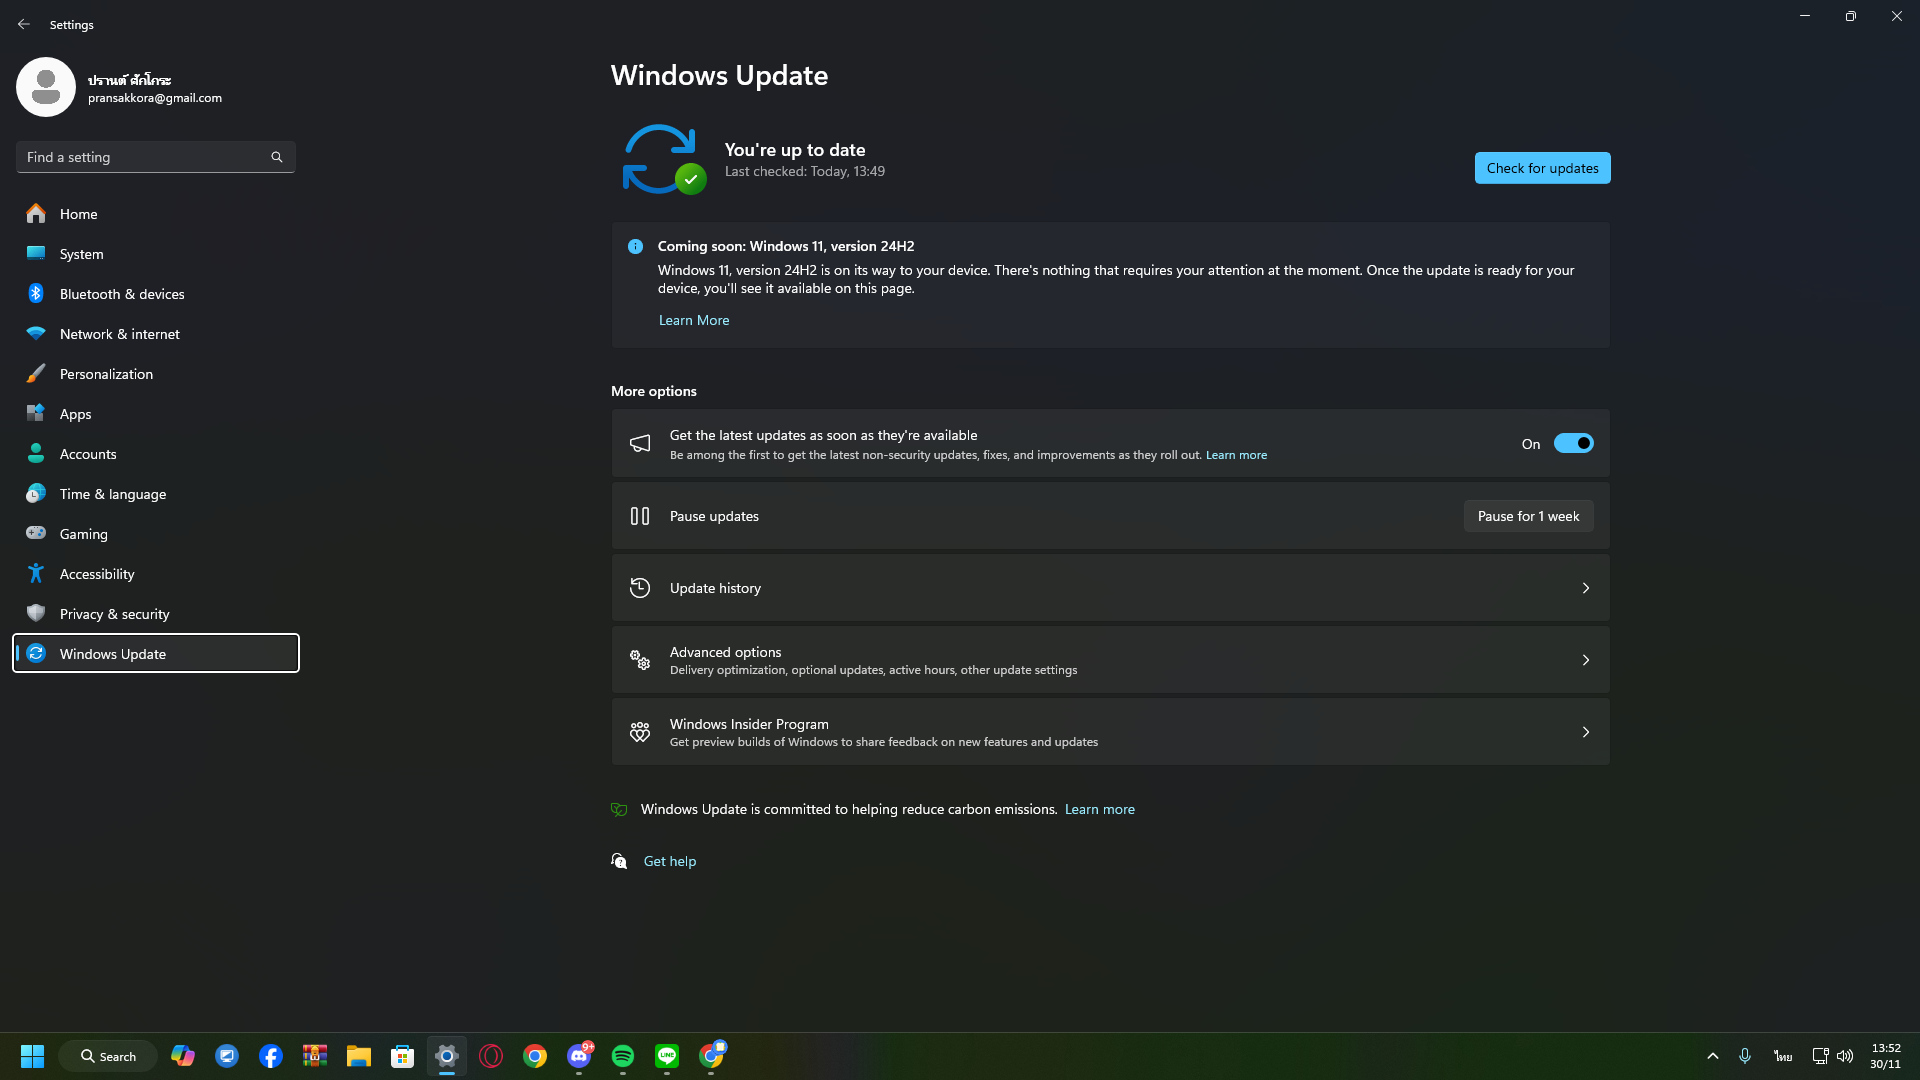Open Learn more link for latest updates
1920x1080 pixels.
tap(1236, 455)
